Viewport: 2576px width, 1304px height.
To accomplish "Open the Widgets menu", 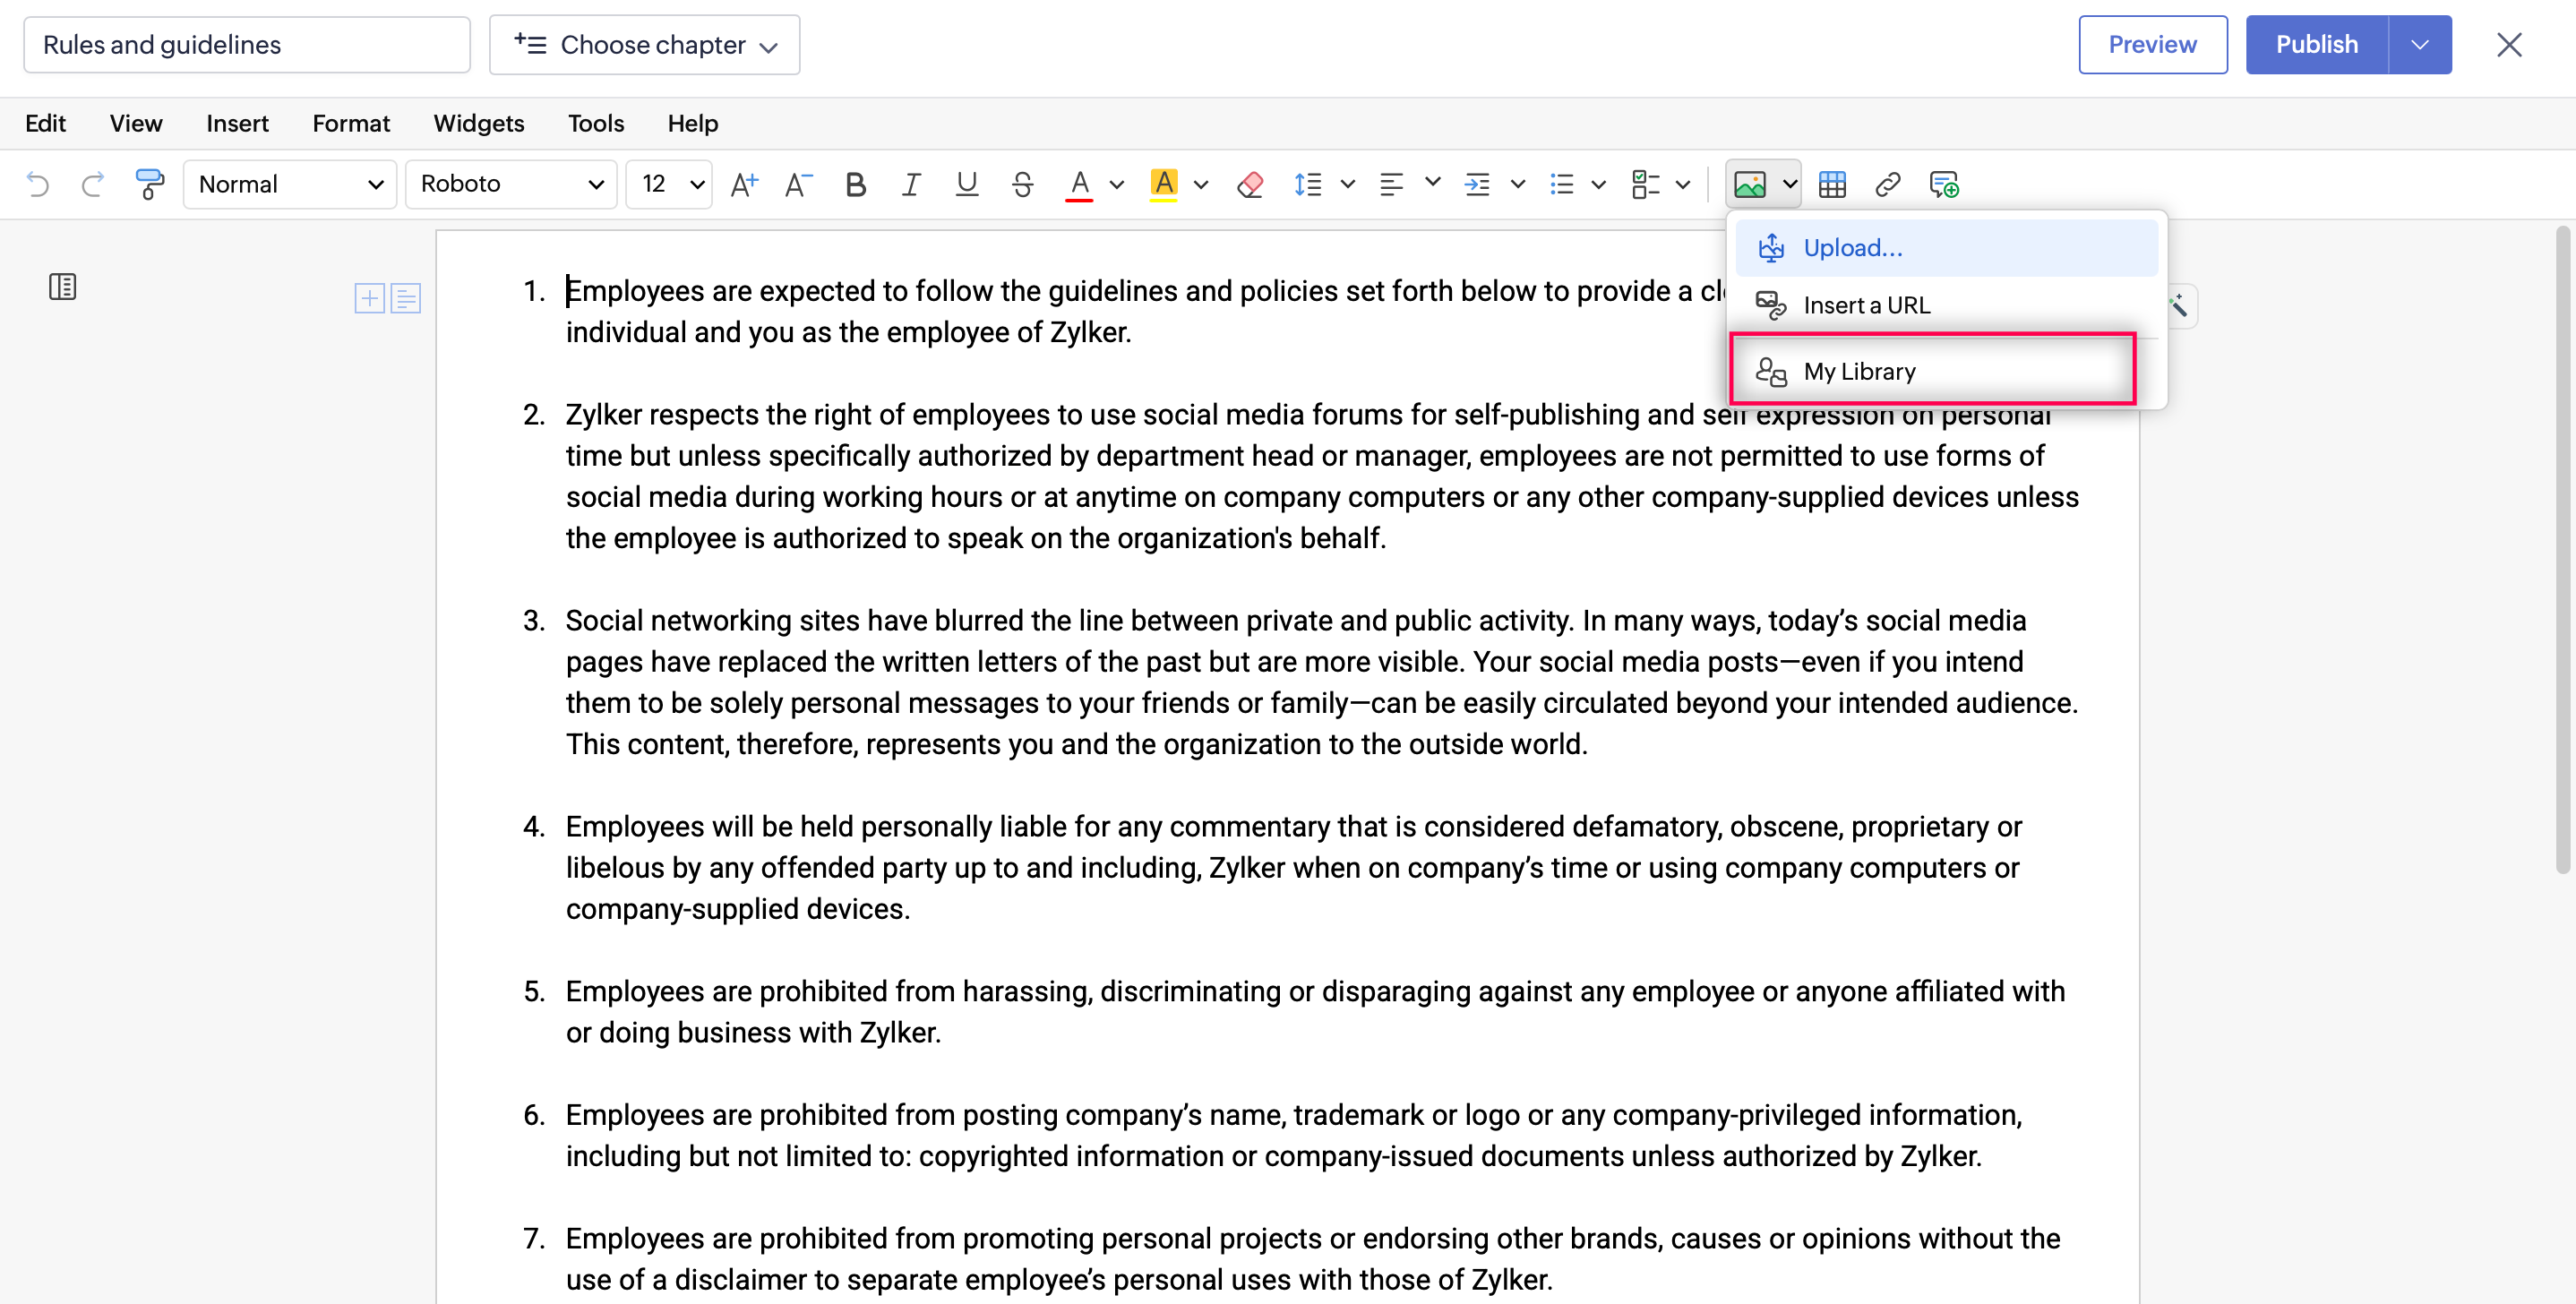I will (x=478, y=124).
